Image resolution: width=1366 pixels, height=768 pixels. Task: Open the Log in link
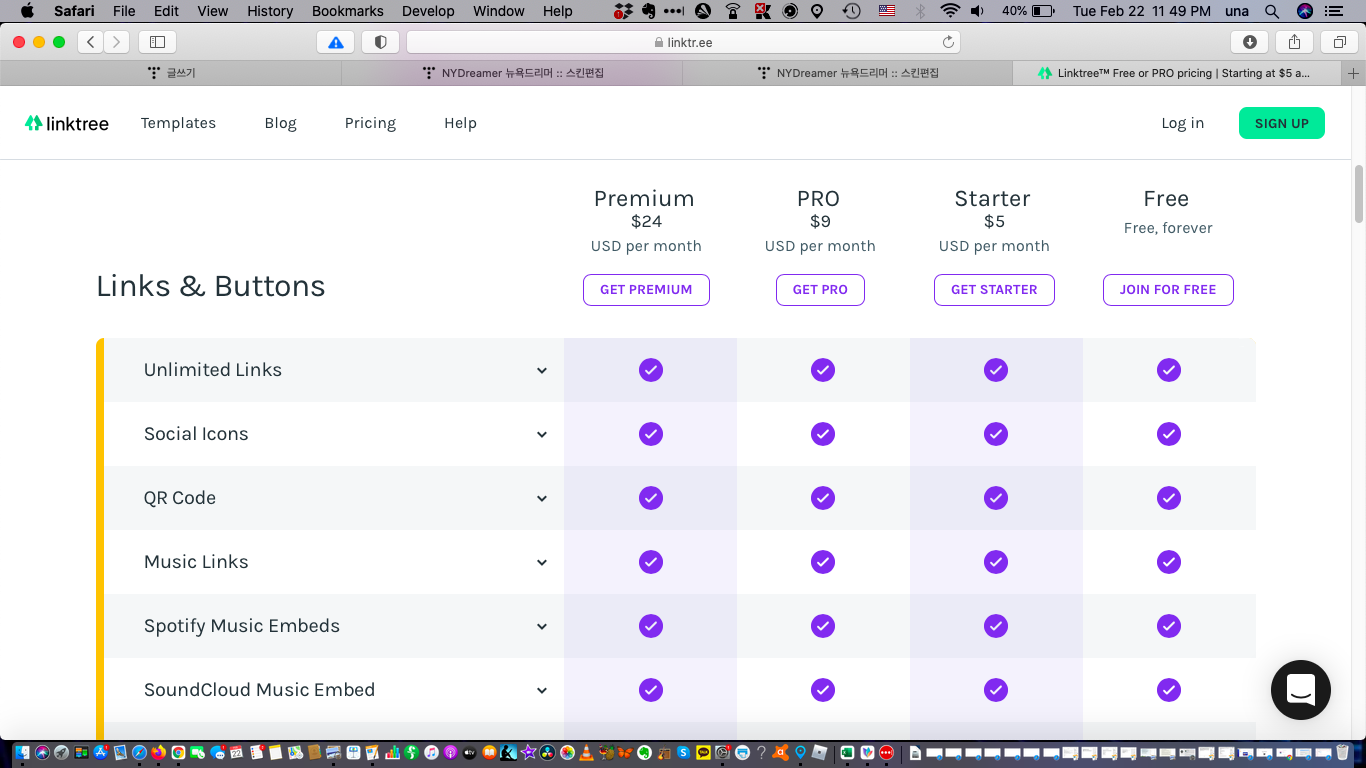[x=1183, y=123]
